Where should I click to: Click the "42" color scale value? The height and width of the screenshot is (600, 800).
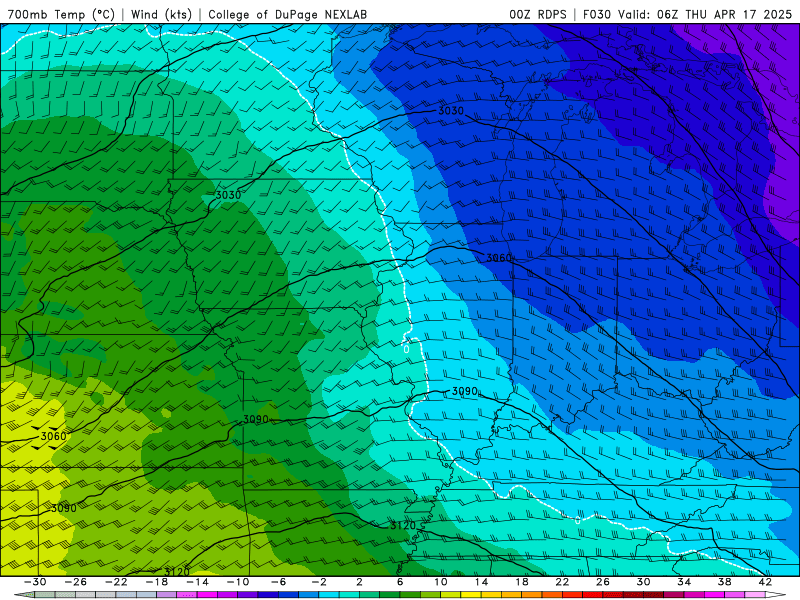point(765,582)
